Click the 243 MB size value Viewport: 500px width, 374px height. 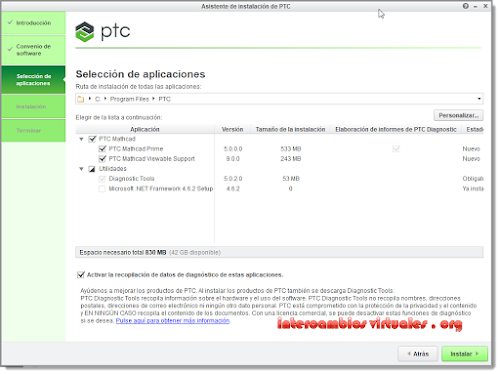tap(291, 159)
